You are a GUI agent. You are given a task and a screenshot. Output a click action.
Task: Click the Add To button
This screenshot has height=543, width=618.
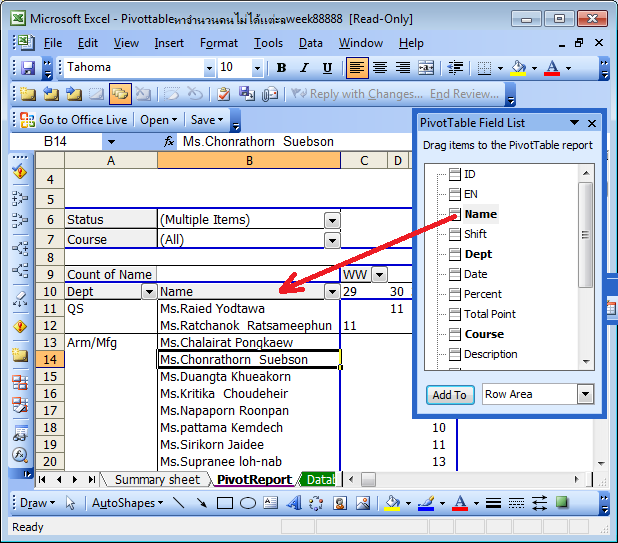[x=449, y=394]
